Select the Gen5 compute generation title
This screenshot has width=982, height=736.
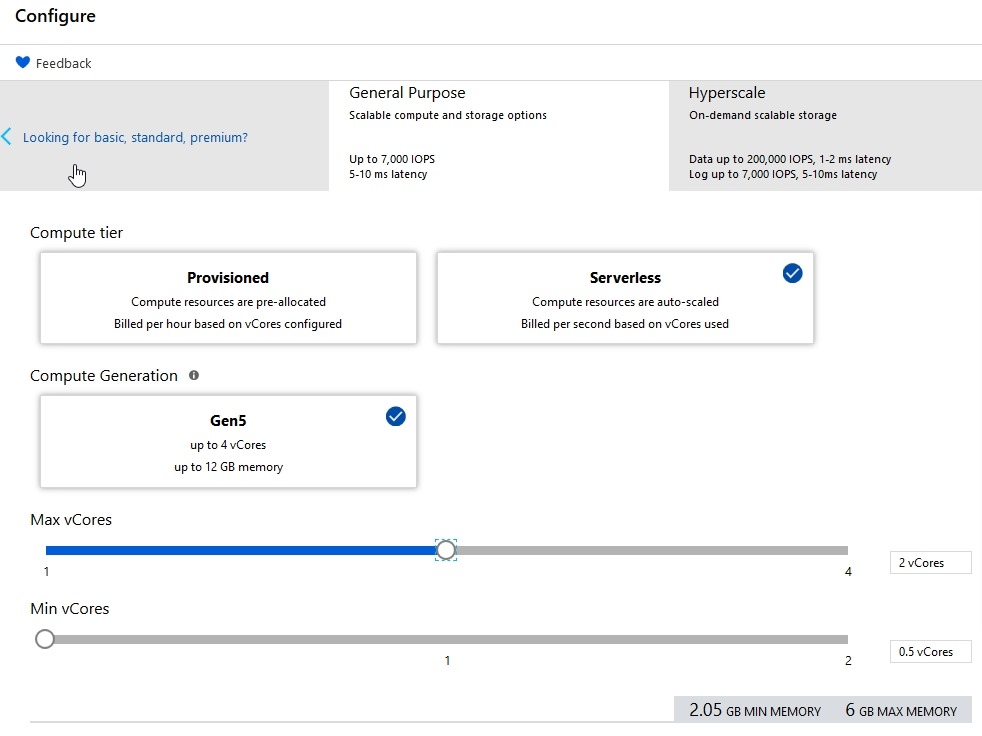(x=228, y=421)
